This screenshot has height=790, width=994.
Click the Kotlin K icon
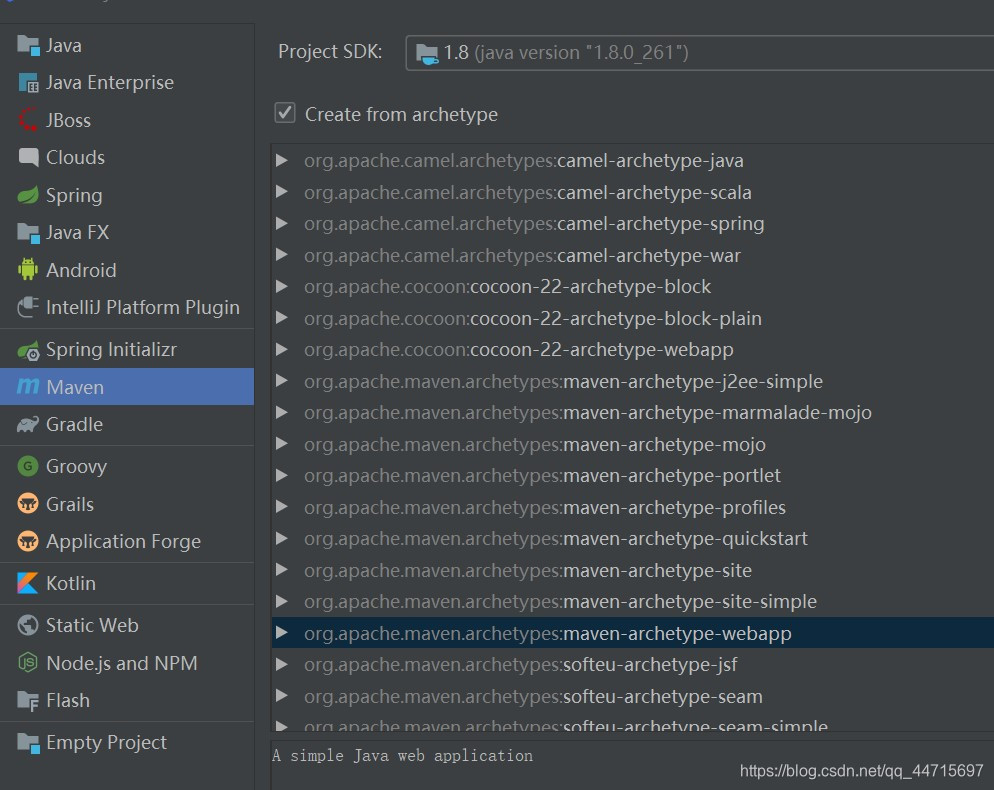tap(28, 583)
